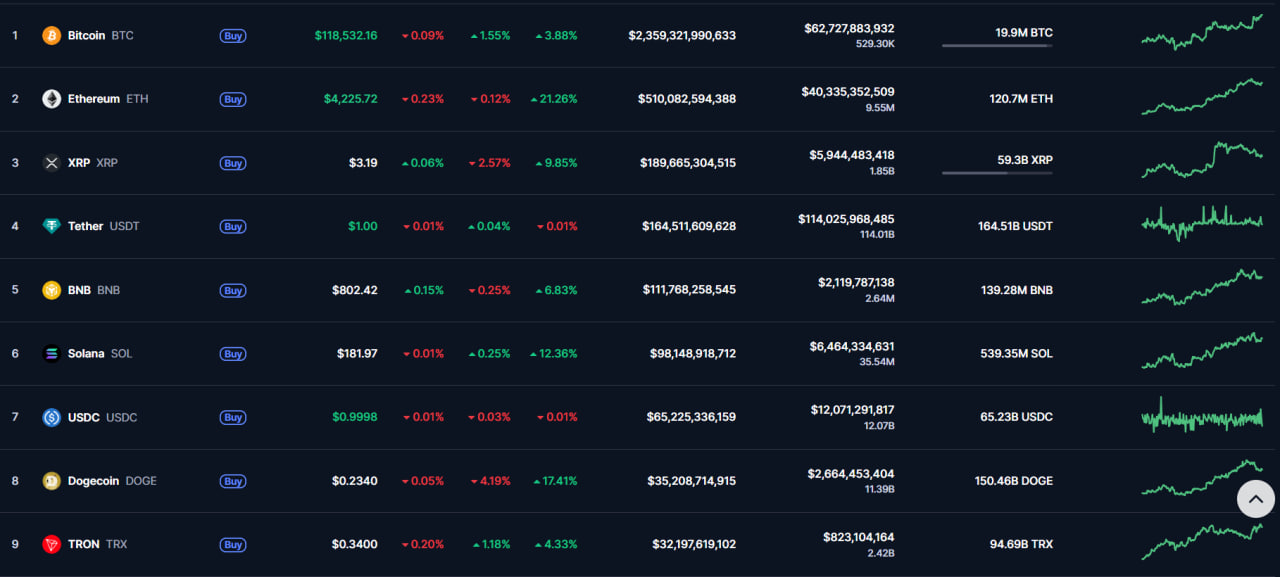Click Buy button for Ethereum
This screenshot has height=577, width=1280.
point(233,99)
